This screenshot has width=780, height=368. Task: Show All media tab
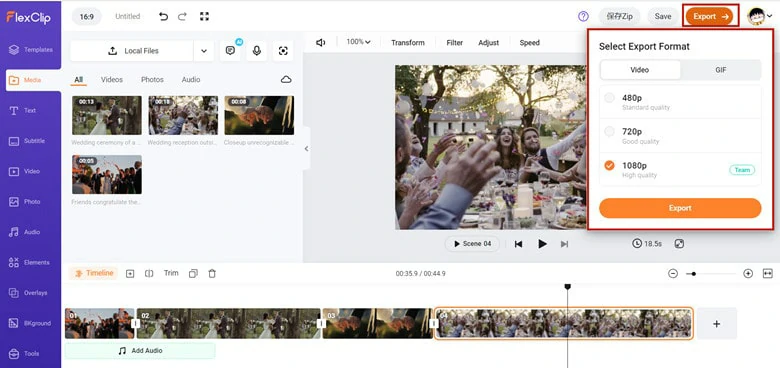click(x=79, y=80)
